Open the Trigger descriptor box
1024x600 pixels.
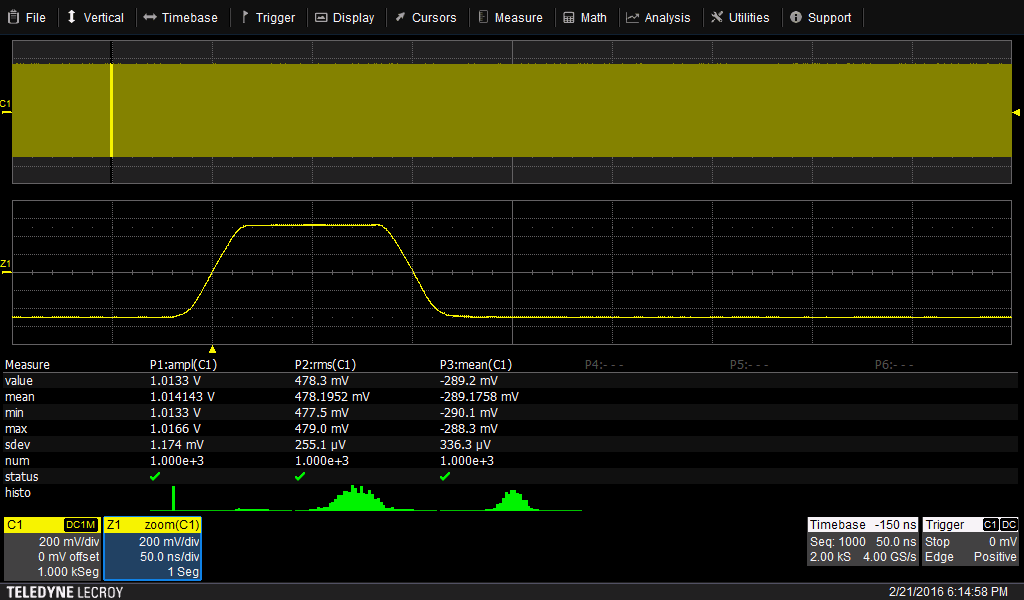point(970,541)
